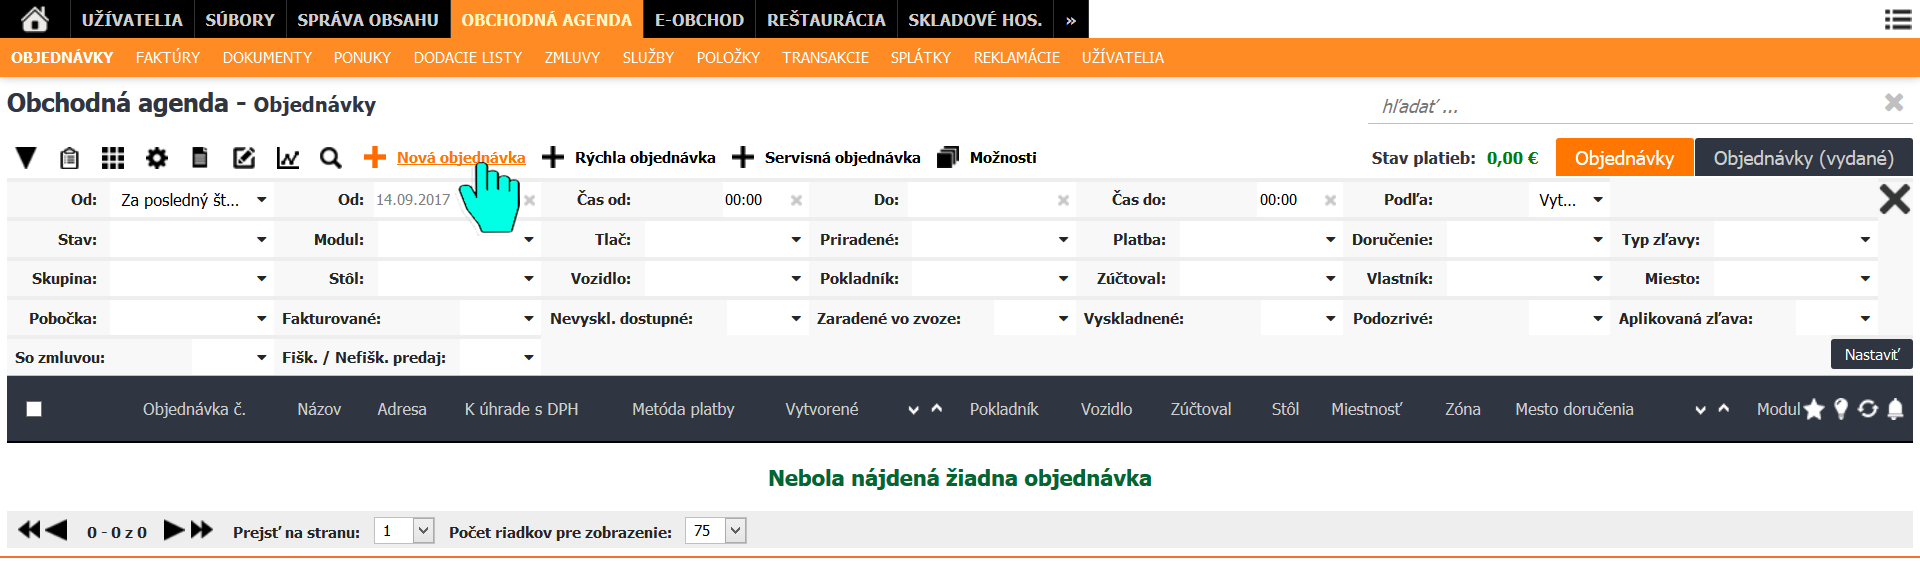Click the hľadať search input field
1920x562 pixels.
(x=1620, y=106)
